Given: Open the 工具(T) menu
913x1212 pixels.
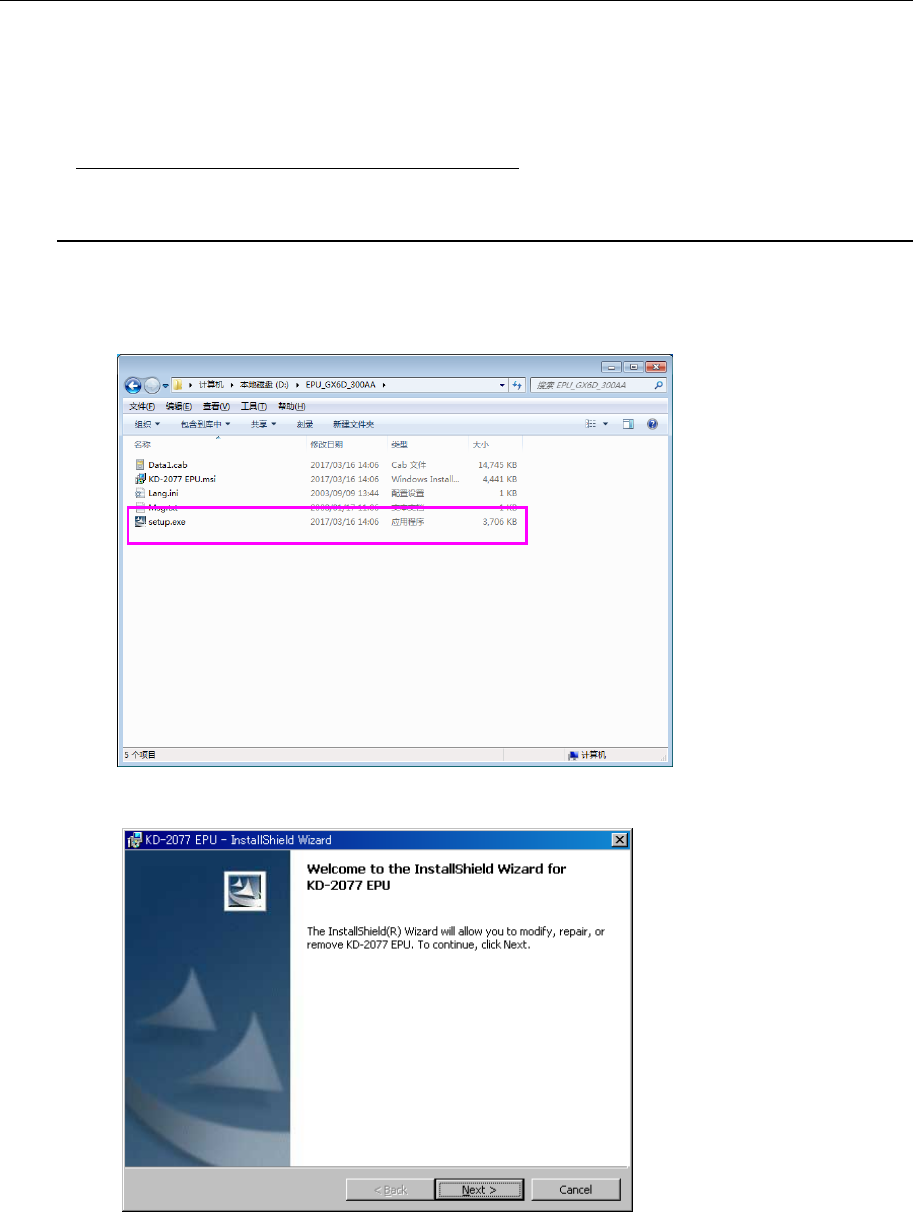Looking at the screenshot, I should tap(254, 407).
